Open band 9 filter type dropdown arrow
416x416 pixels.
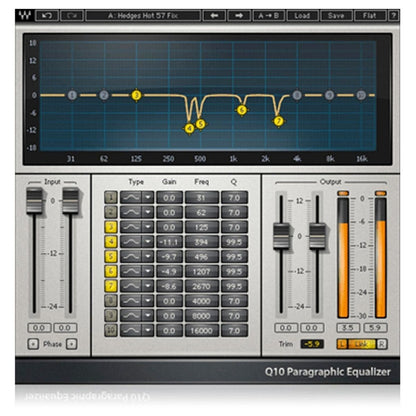coord(148,316)
